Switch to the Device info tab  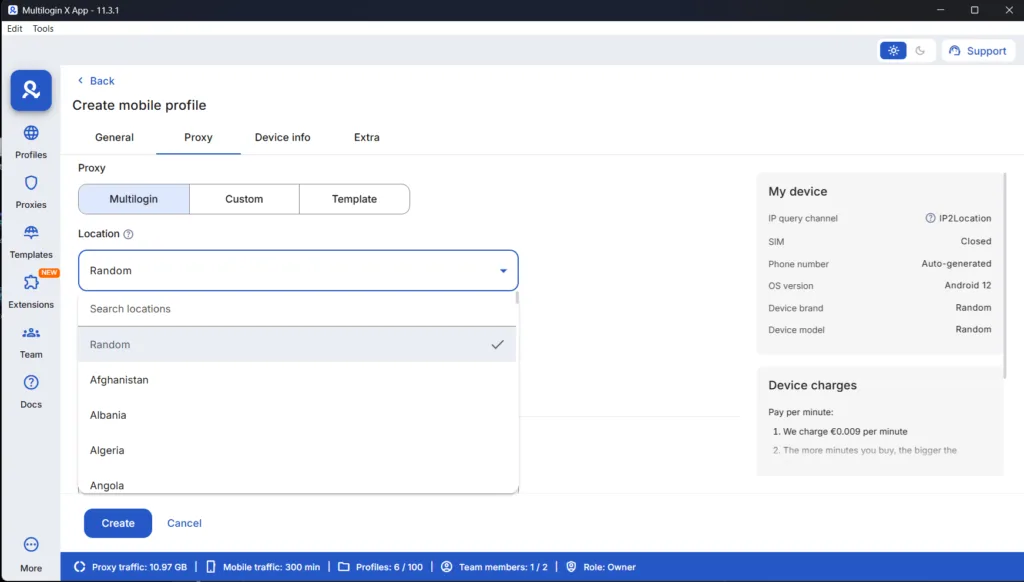pos(282,137)
